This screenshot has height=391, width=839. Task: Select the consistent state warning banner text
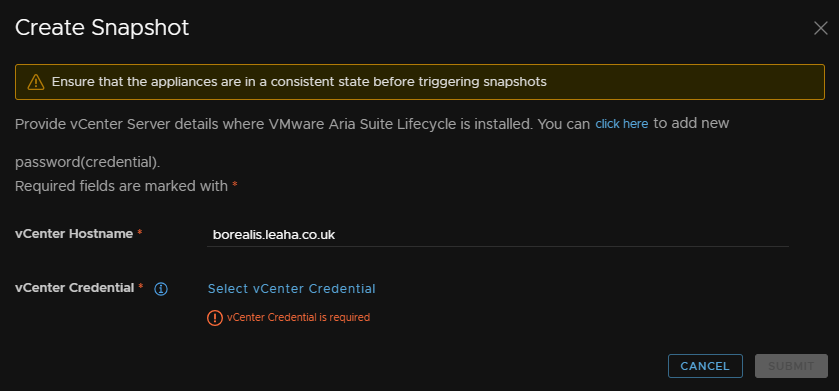pyautogui.click(x=299, y=82)
